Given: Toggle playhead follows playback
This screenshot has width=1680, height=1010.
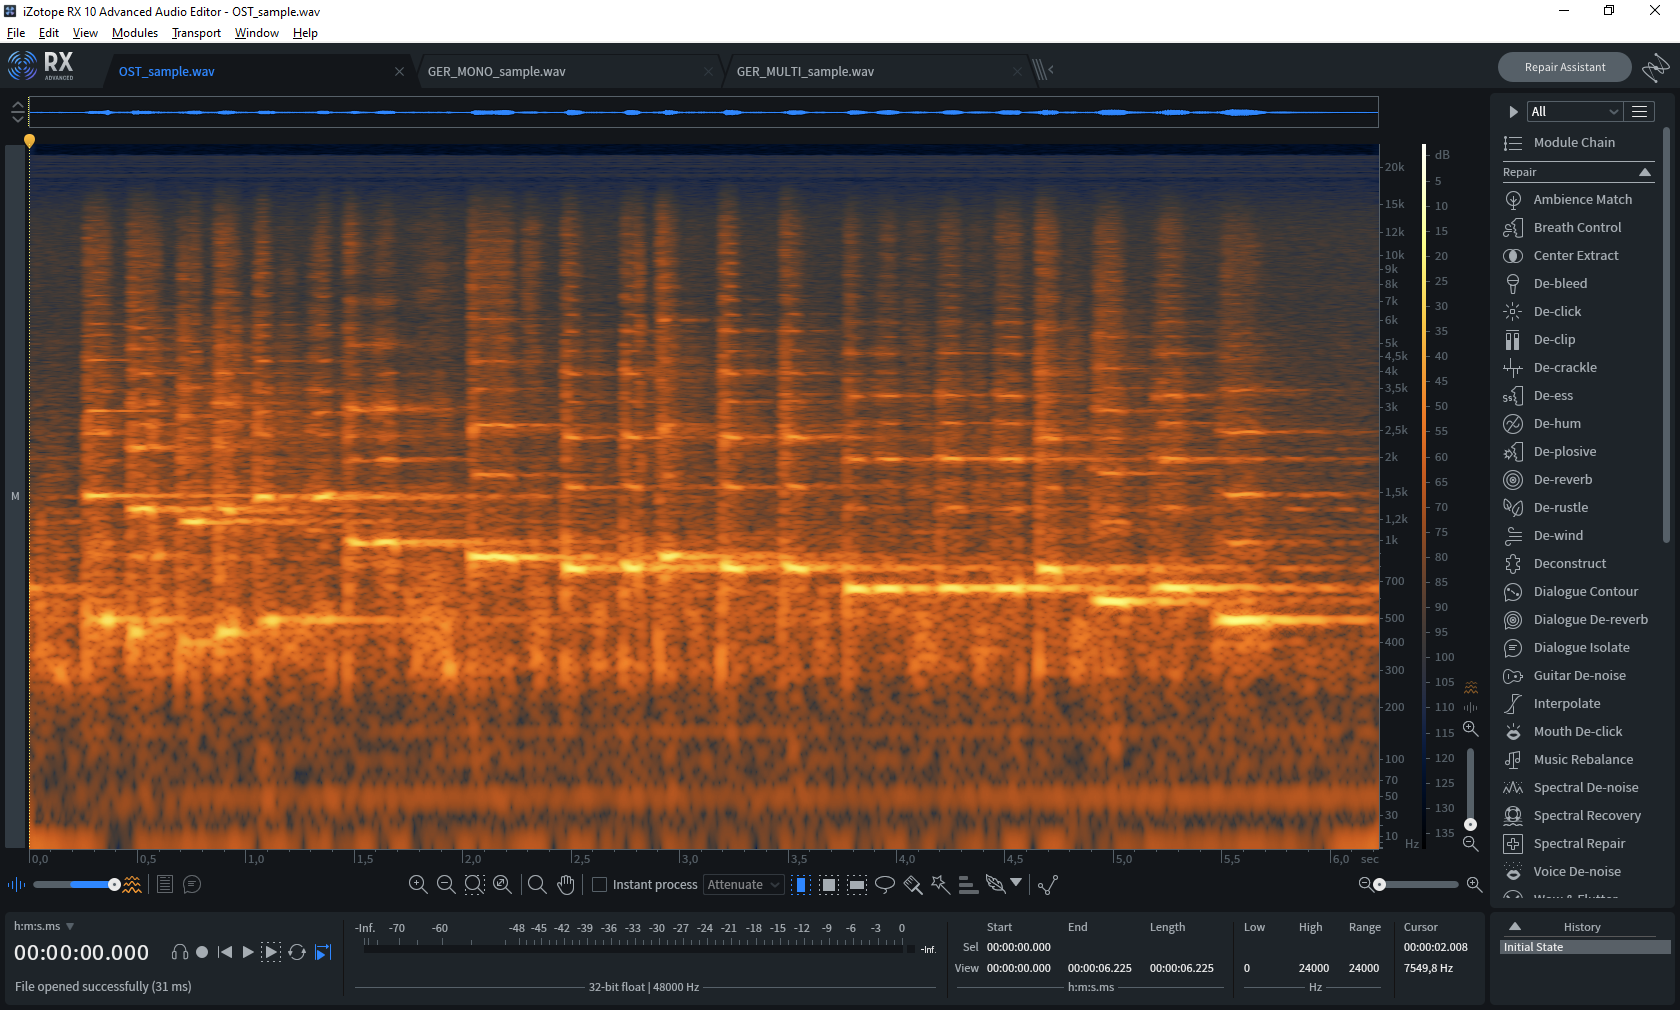Looking at the screenshot, I should [323, 952].
